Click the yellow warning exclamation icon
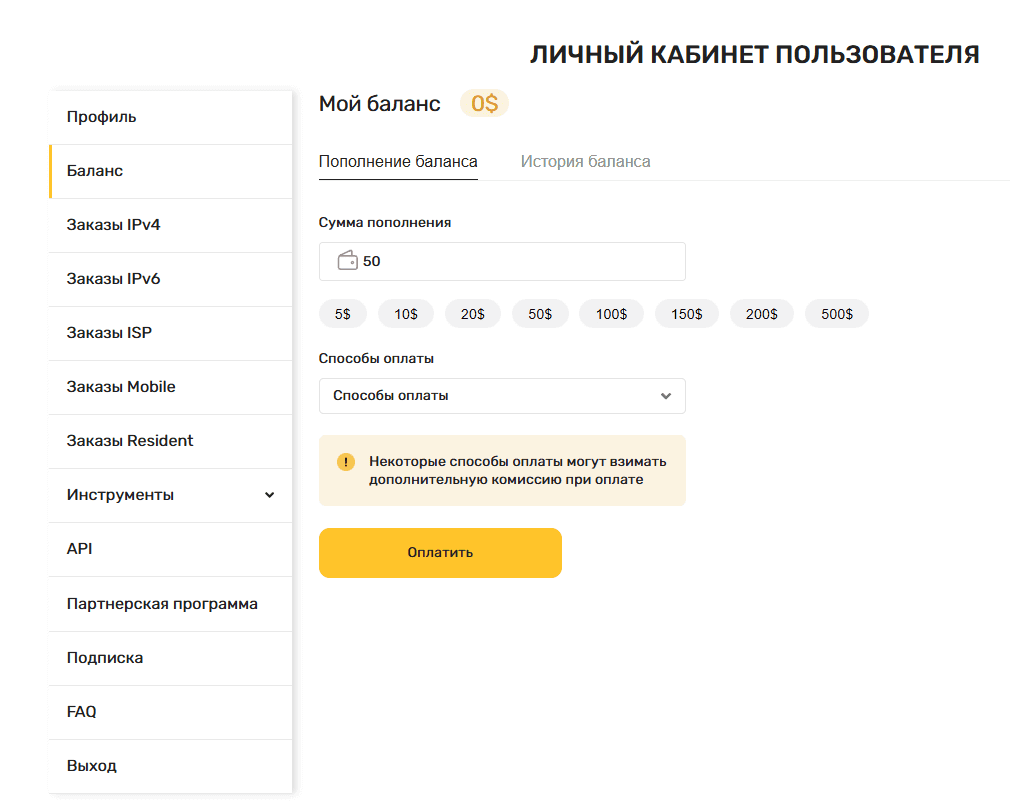Image resolution: width=1010 pixels, height=808 pixels. click(x=346, y=462)
